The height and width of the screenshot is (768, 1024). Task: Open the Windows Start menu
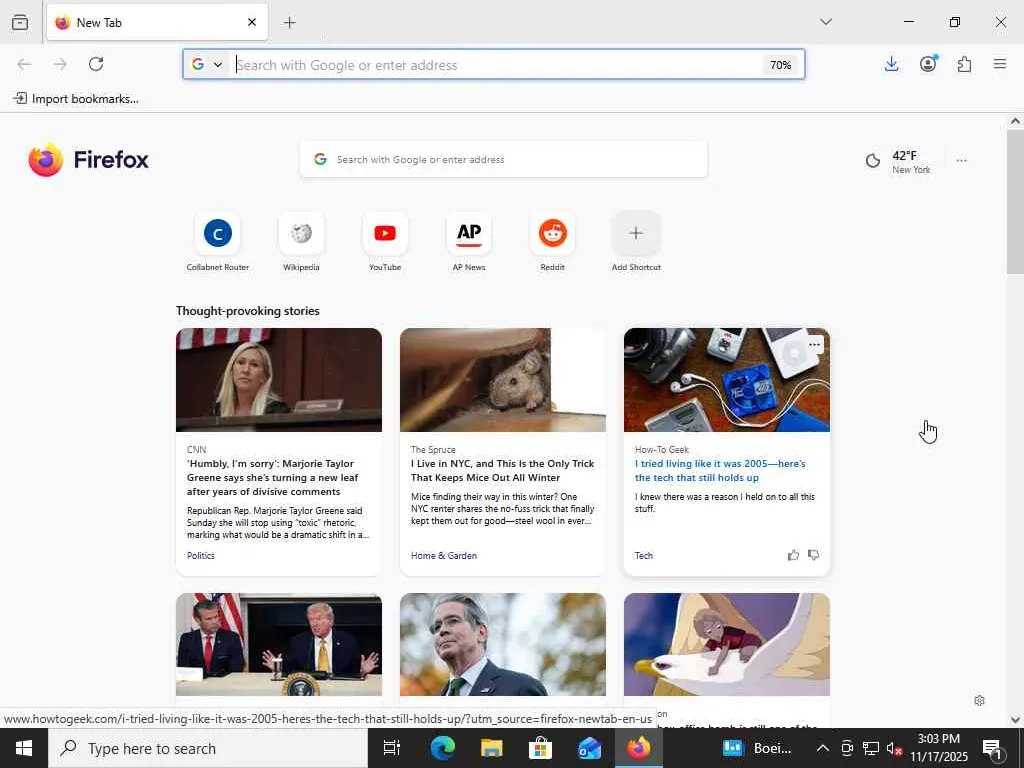pos(24,748)
